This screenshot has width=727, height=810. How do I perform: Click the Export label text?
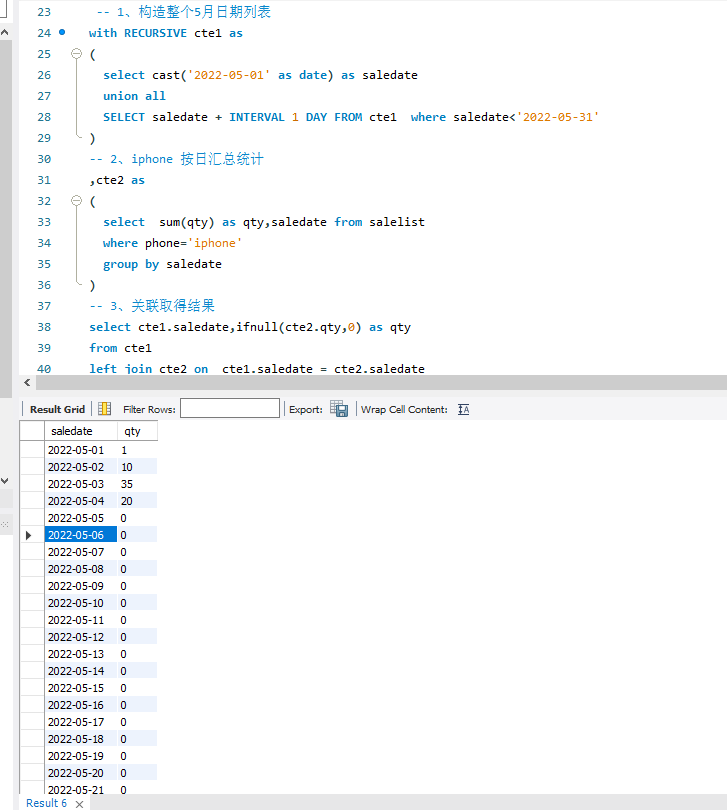point(305,410)
